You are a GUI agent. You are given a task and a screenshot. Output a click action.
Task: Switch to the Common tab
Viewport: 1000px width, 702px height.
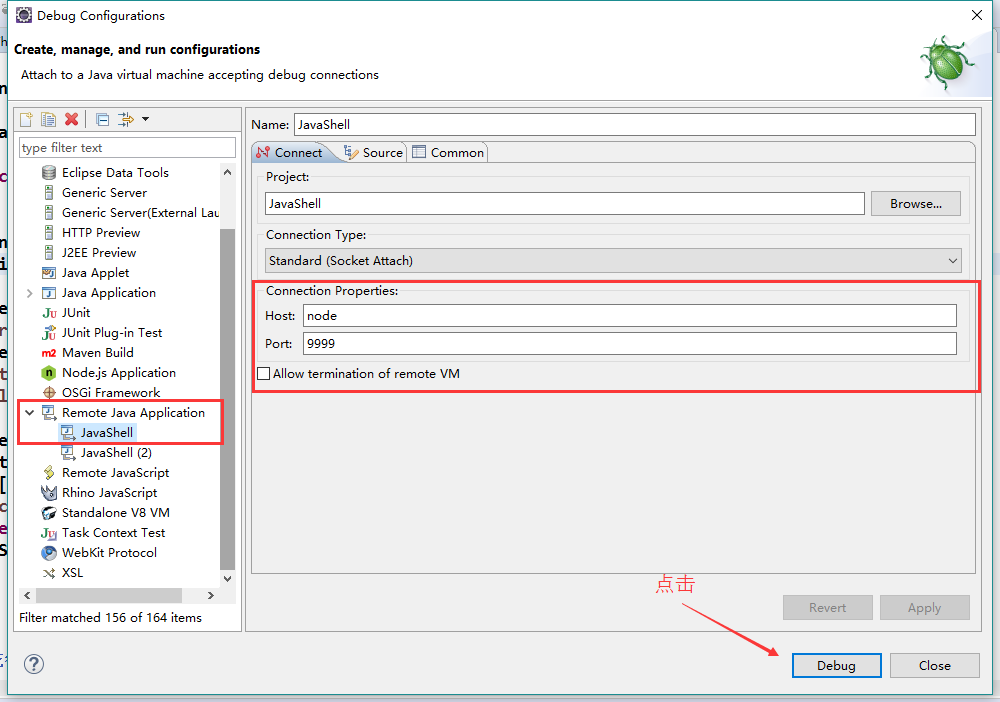pos(448,153)
